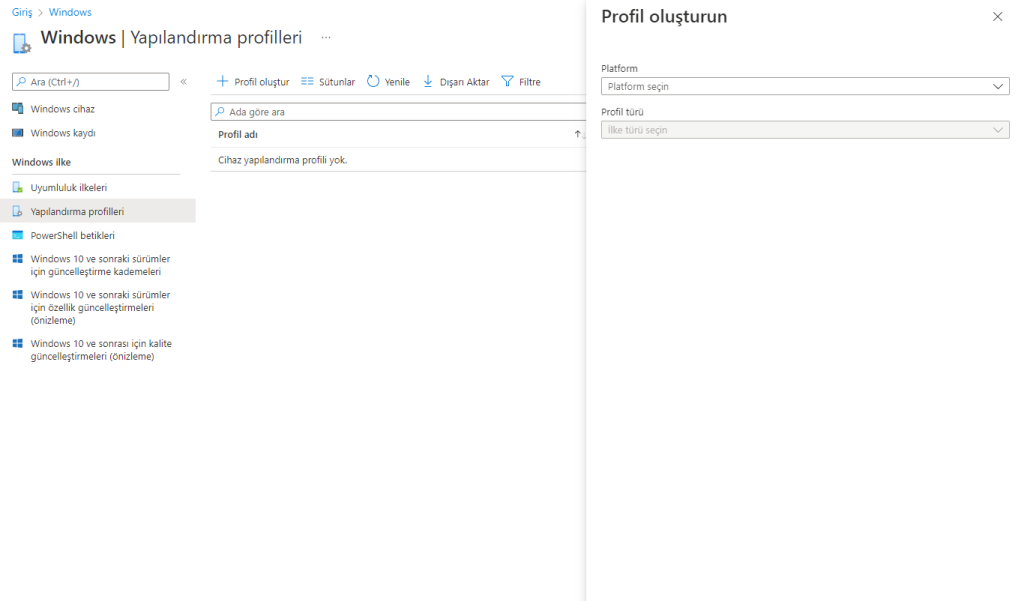Viewport: 1024px width, 601px height.
Task: Select Yapılandırma profilleri menu item
Action: 77,211
